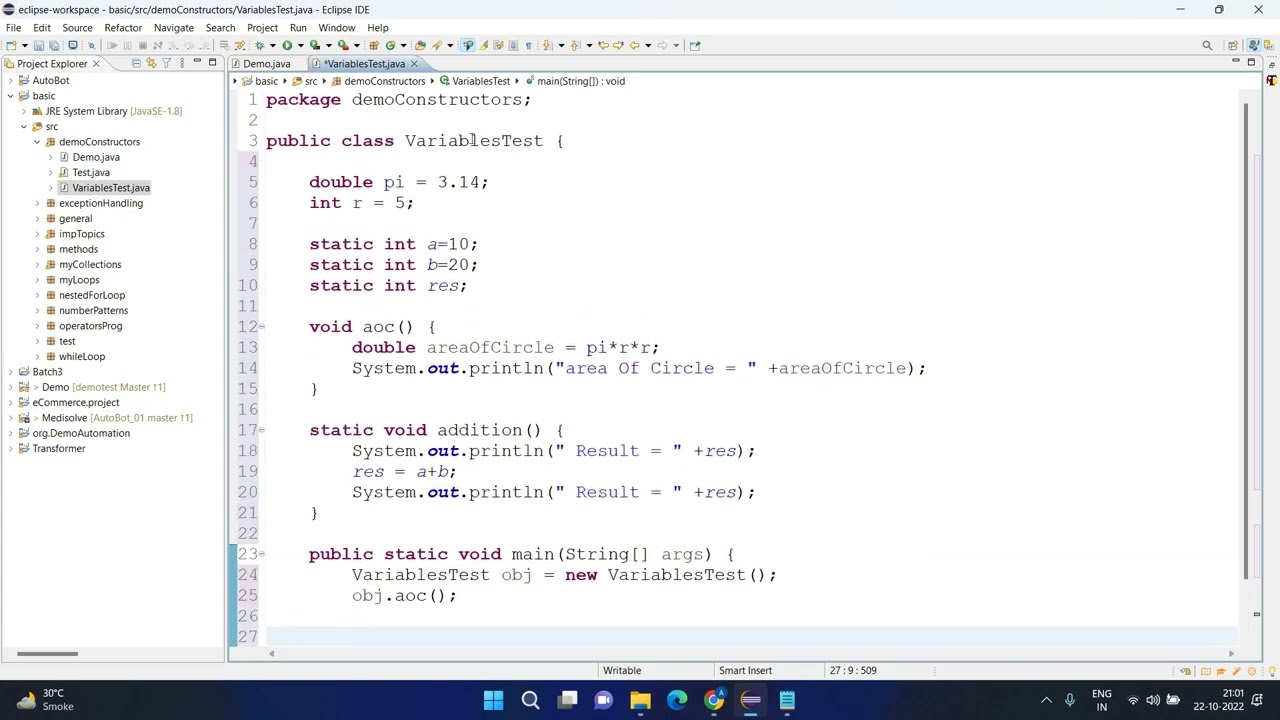Image resolution: width=1280 pixels, height=720 pixels.
Task: Switch to the Demo.java editor tab
Action: tap(266, 64)
